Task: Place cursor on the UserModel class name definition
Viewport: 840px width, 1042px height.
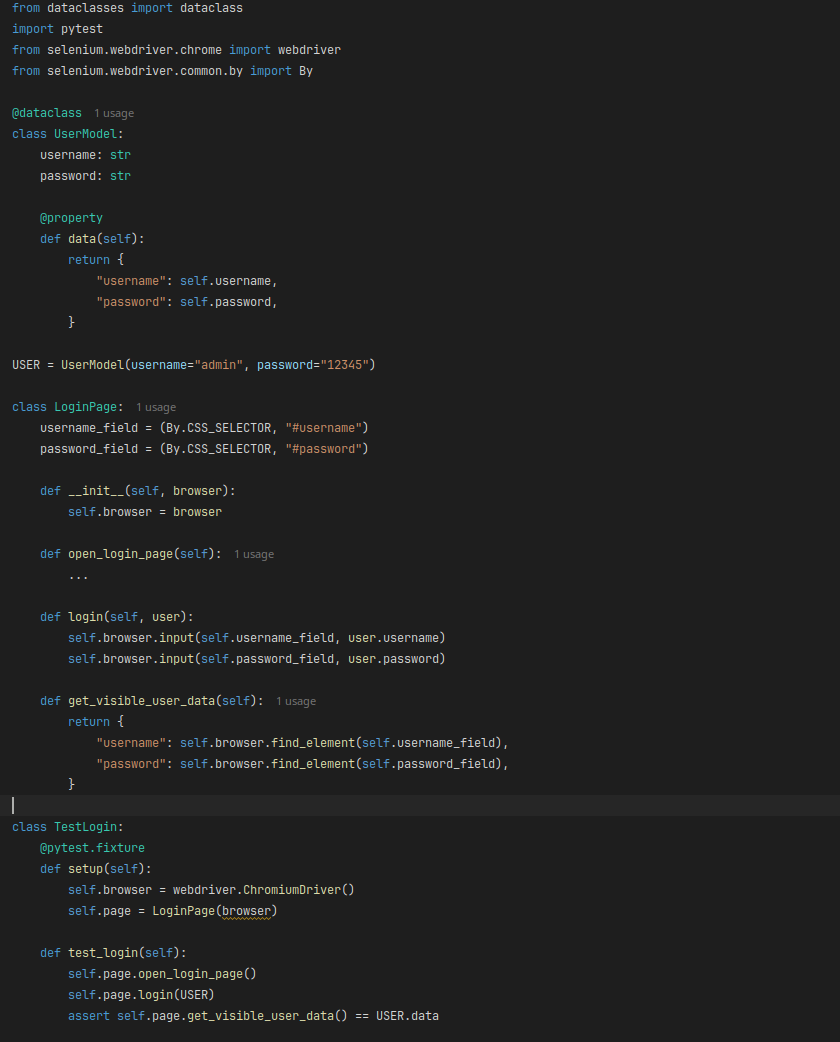Action: pos(88,134)
